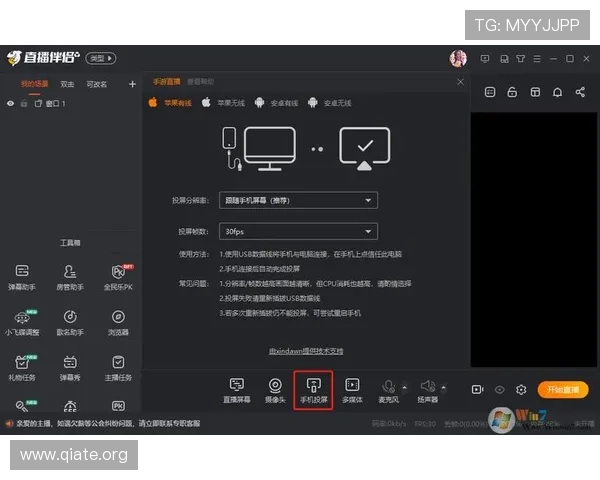Open the 小飞碟调整 tool
Image resolution: width=600 pixels, height=480 pixels.
point(22,322)
